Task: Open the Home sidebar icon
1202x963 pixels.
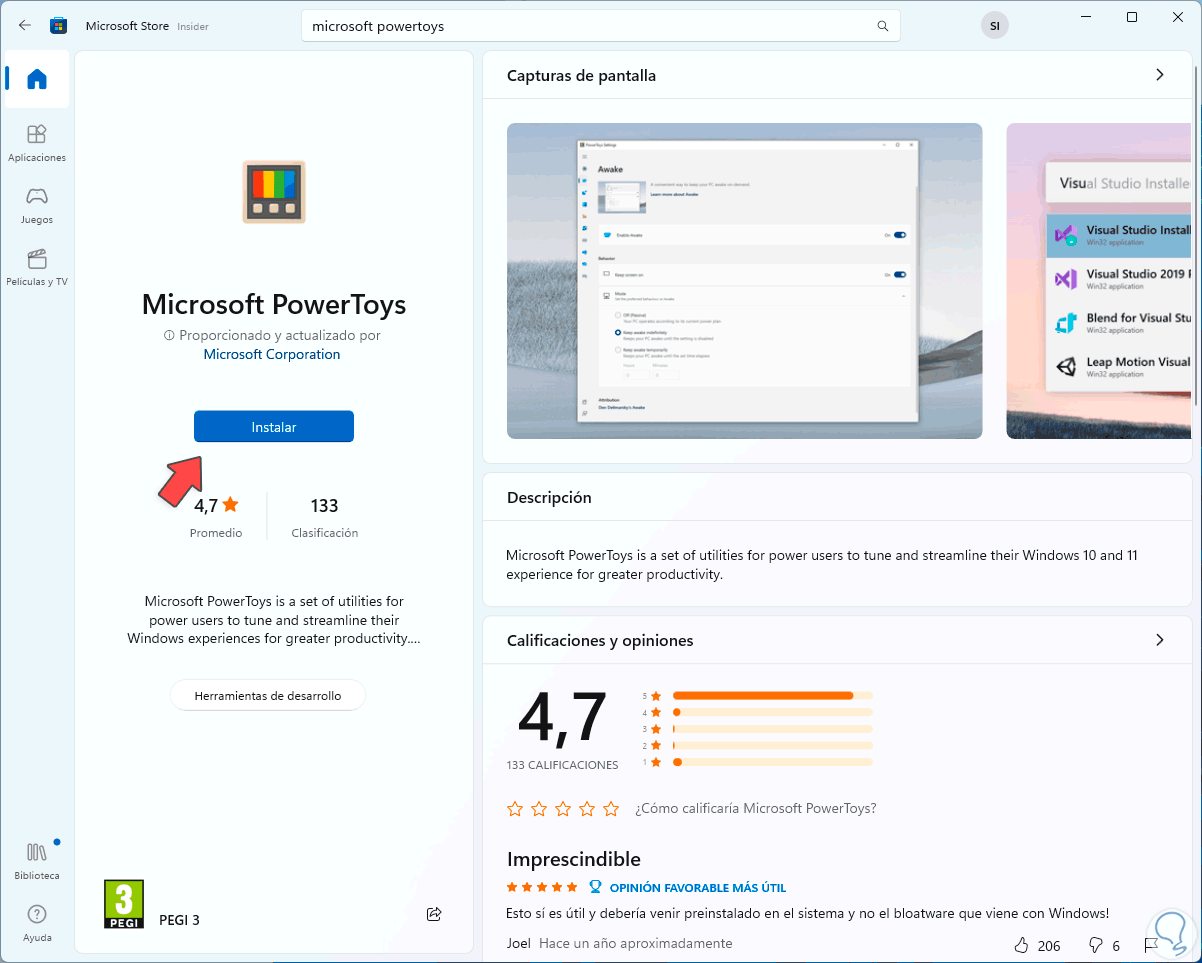Action: [37, 79]
